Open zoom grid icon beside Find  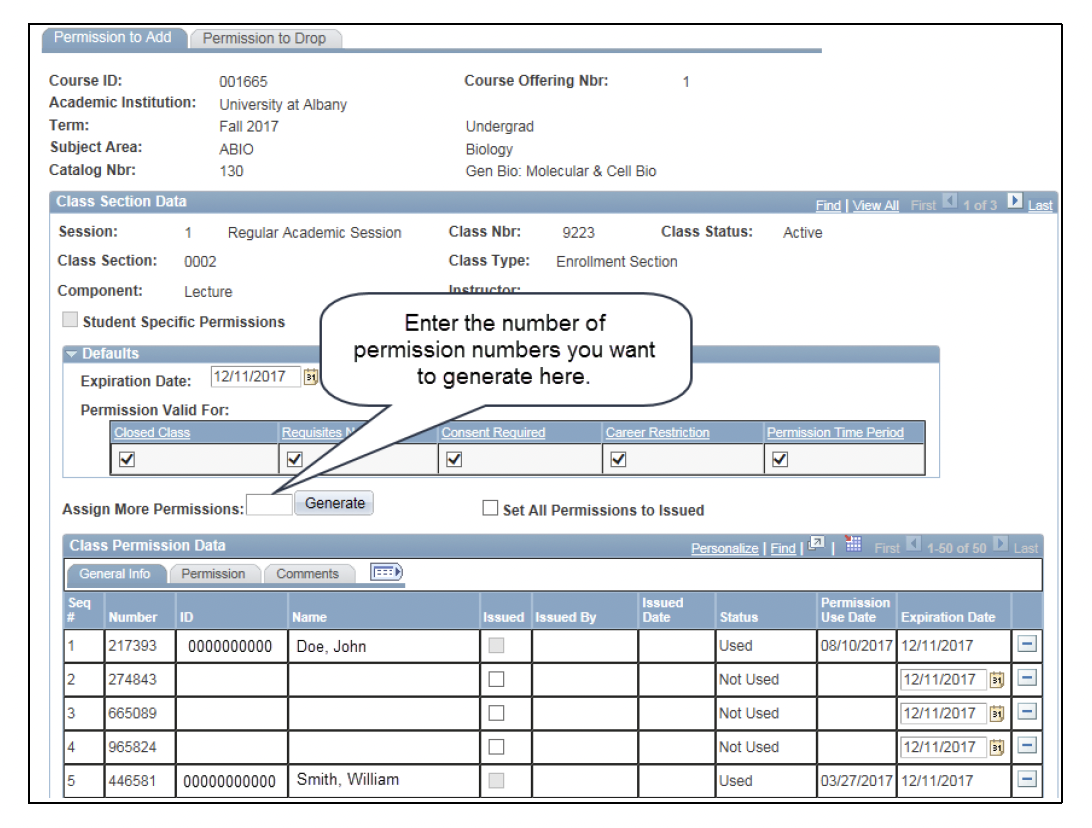[x=816, y=545]
